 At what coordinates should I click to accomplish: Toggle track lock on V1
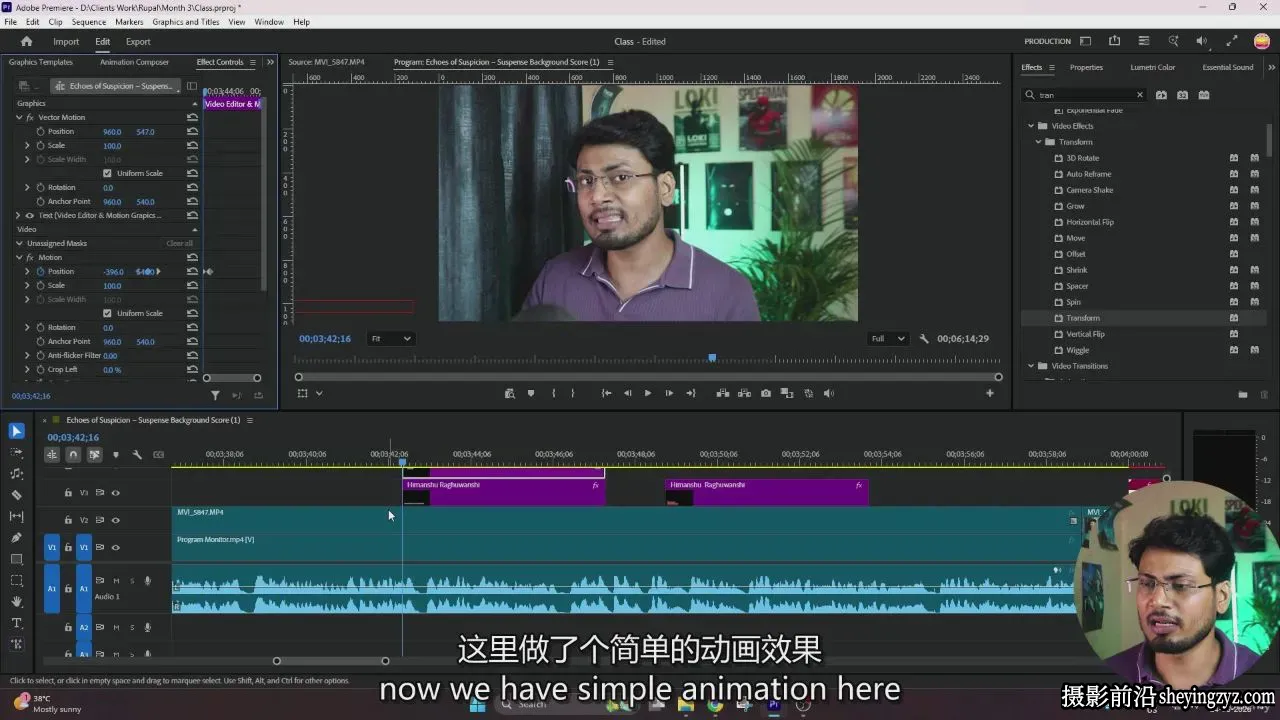pyautogui.click(x=68, y=548)
